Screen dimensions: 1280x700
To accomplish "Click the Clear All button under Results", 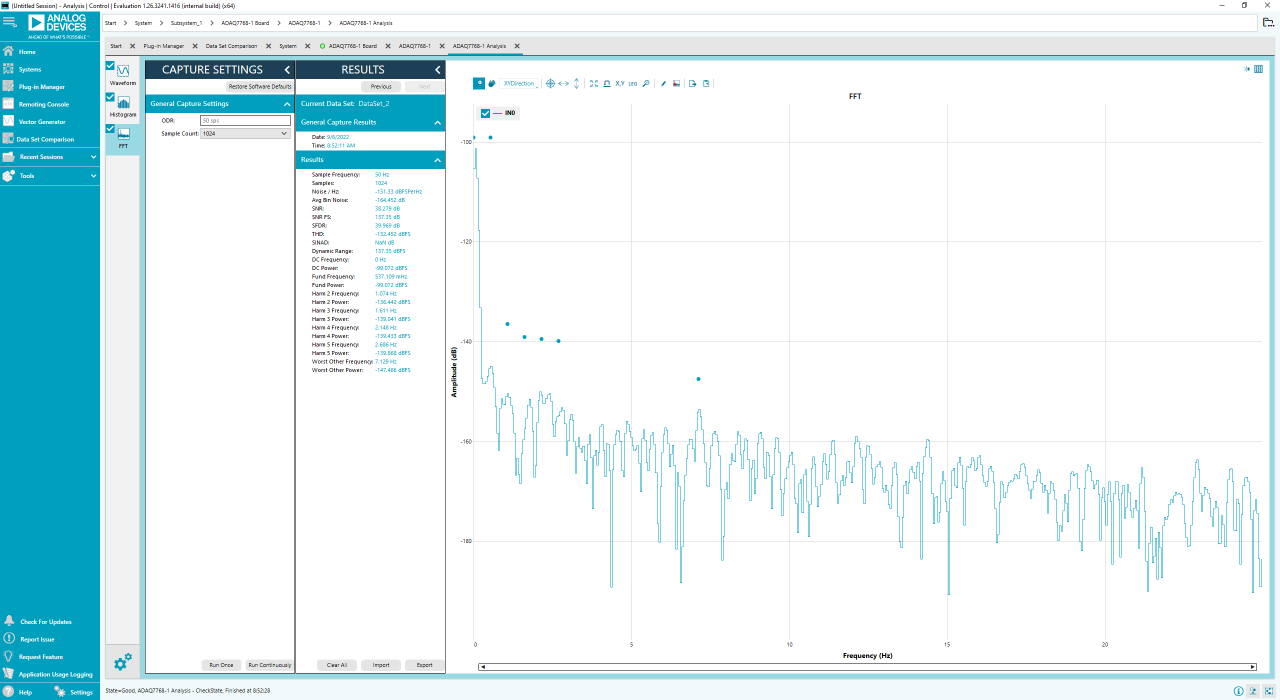I will [337, 664].
